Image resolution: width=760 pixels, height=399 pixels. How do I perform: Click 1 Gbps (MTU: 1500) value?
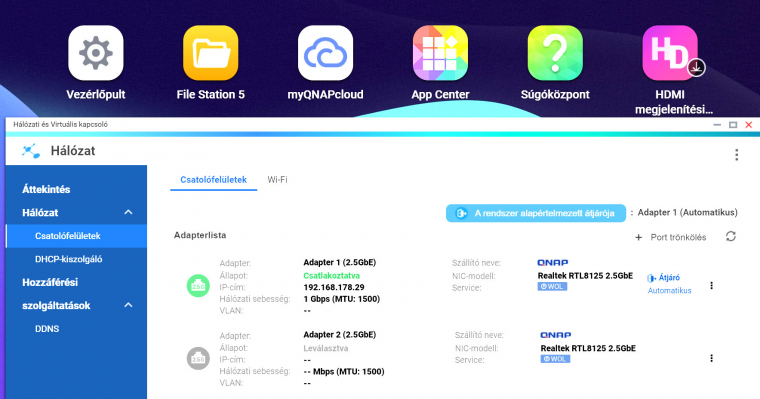coord(342,299)
